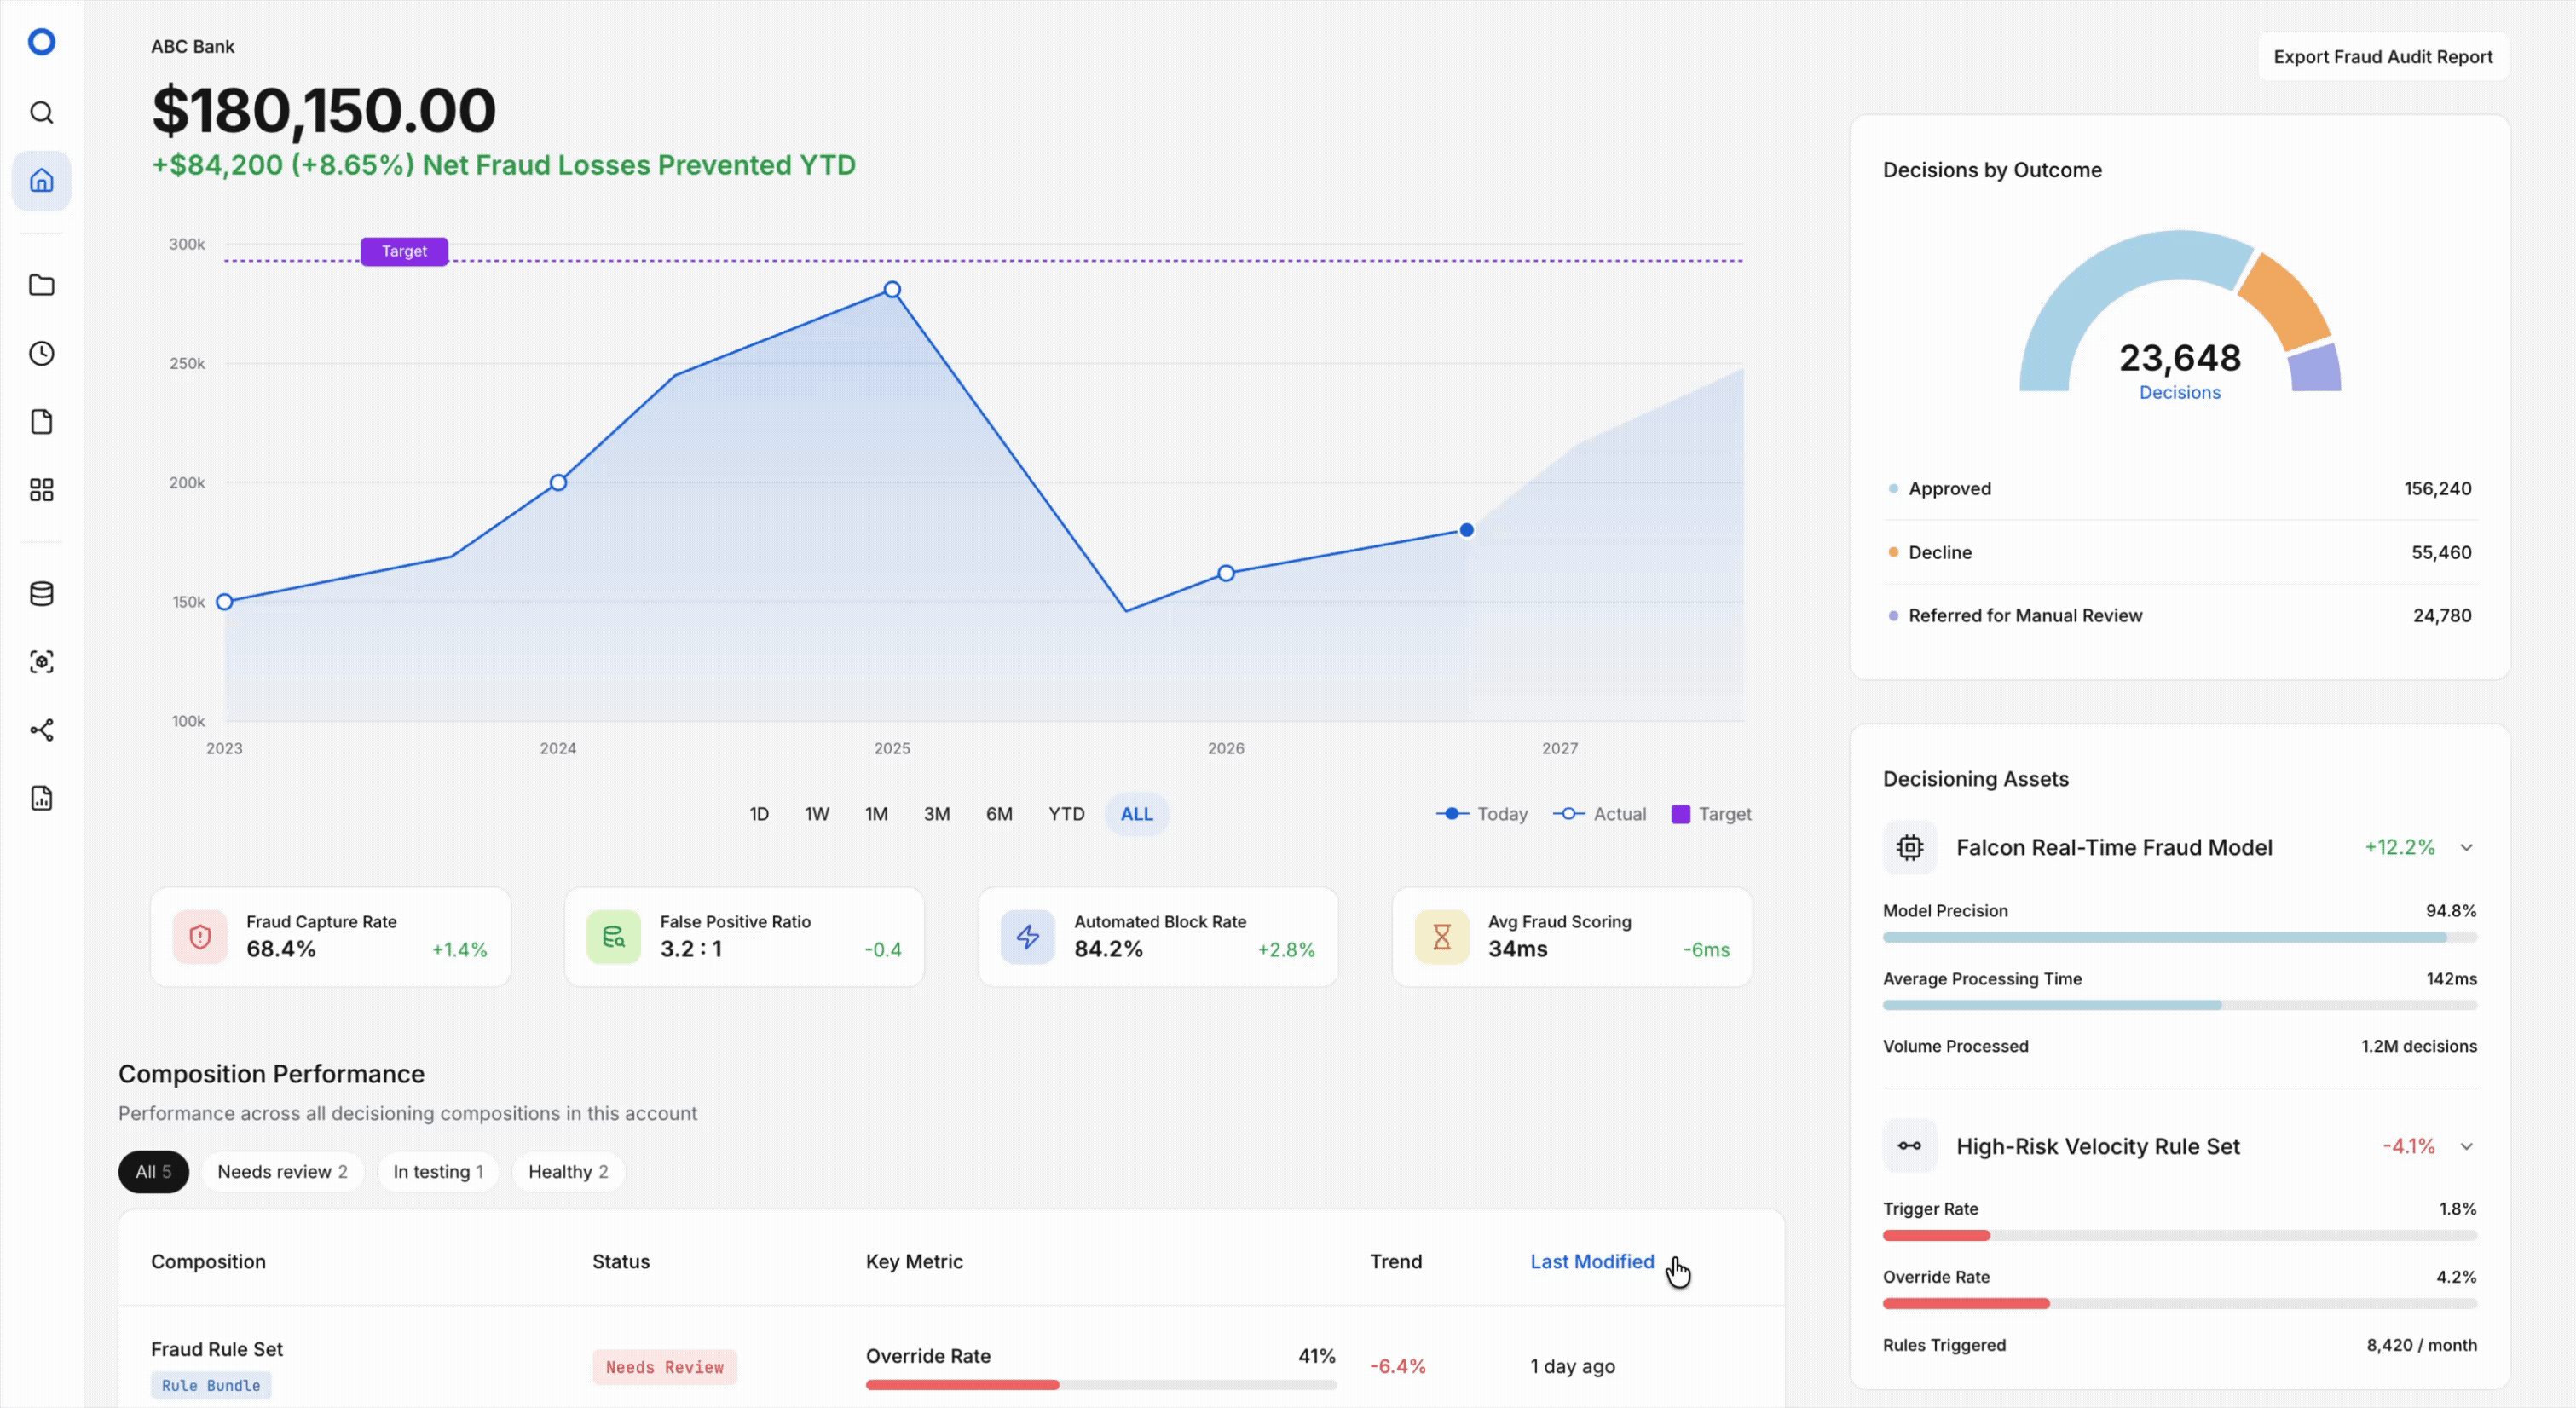
Task: Select the 1W time range
Action: [817, 814]
